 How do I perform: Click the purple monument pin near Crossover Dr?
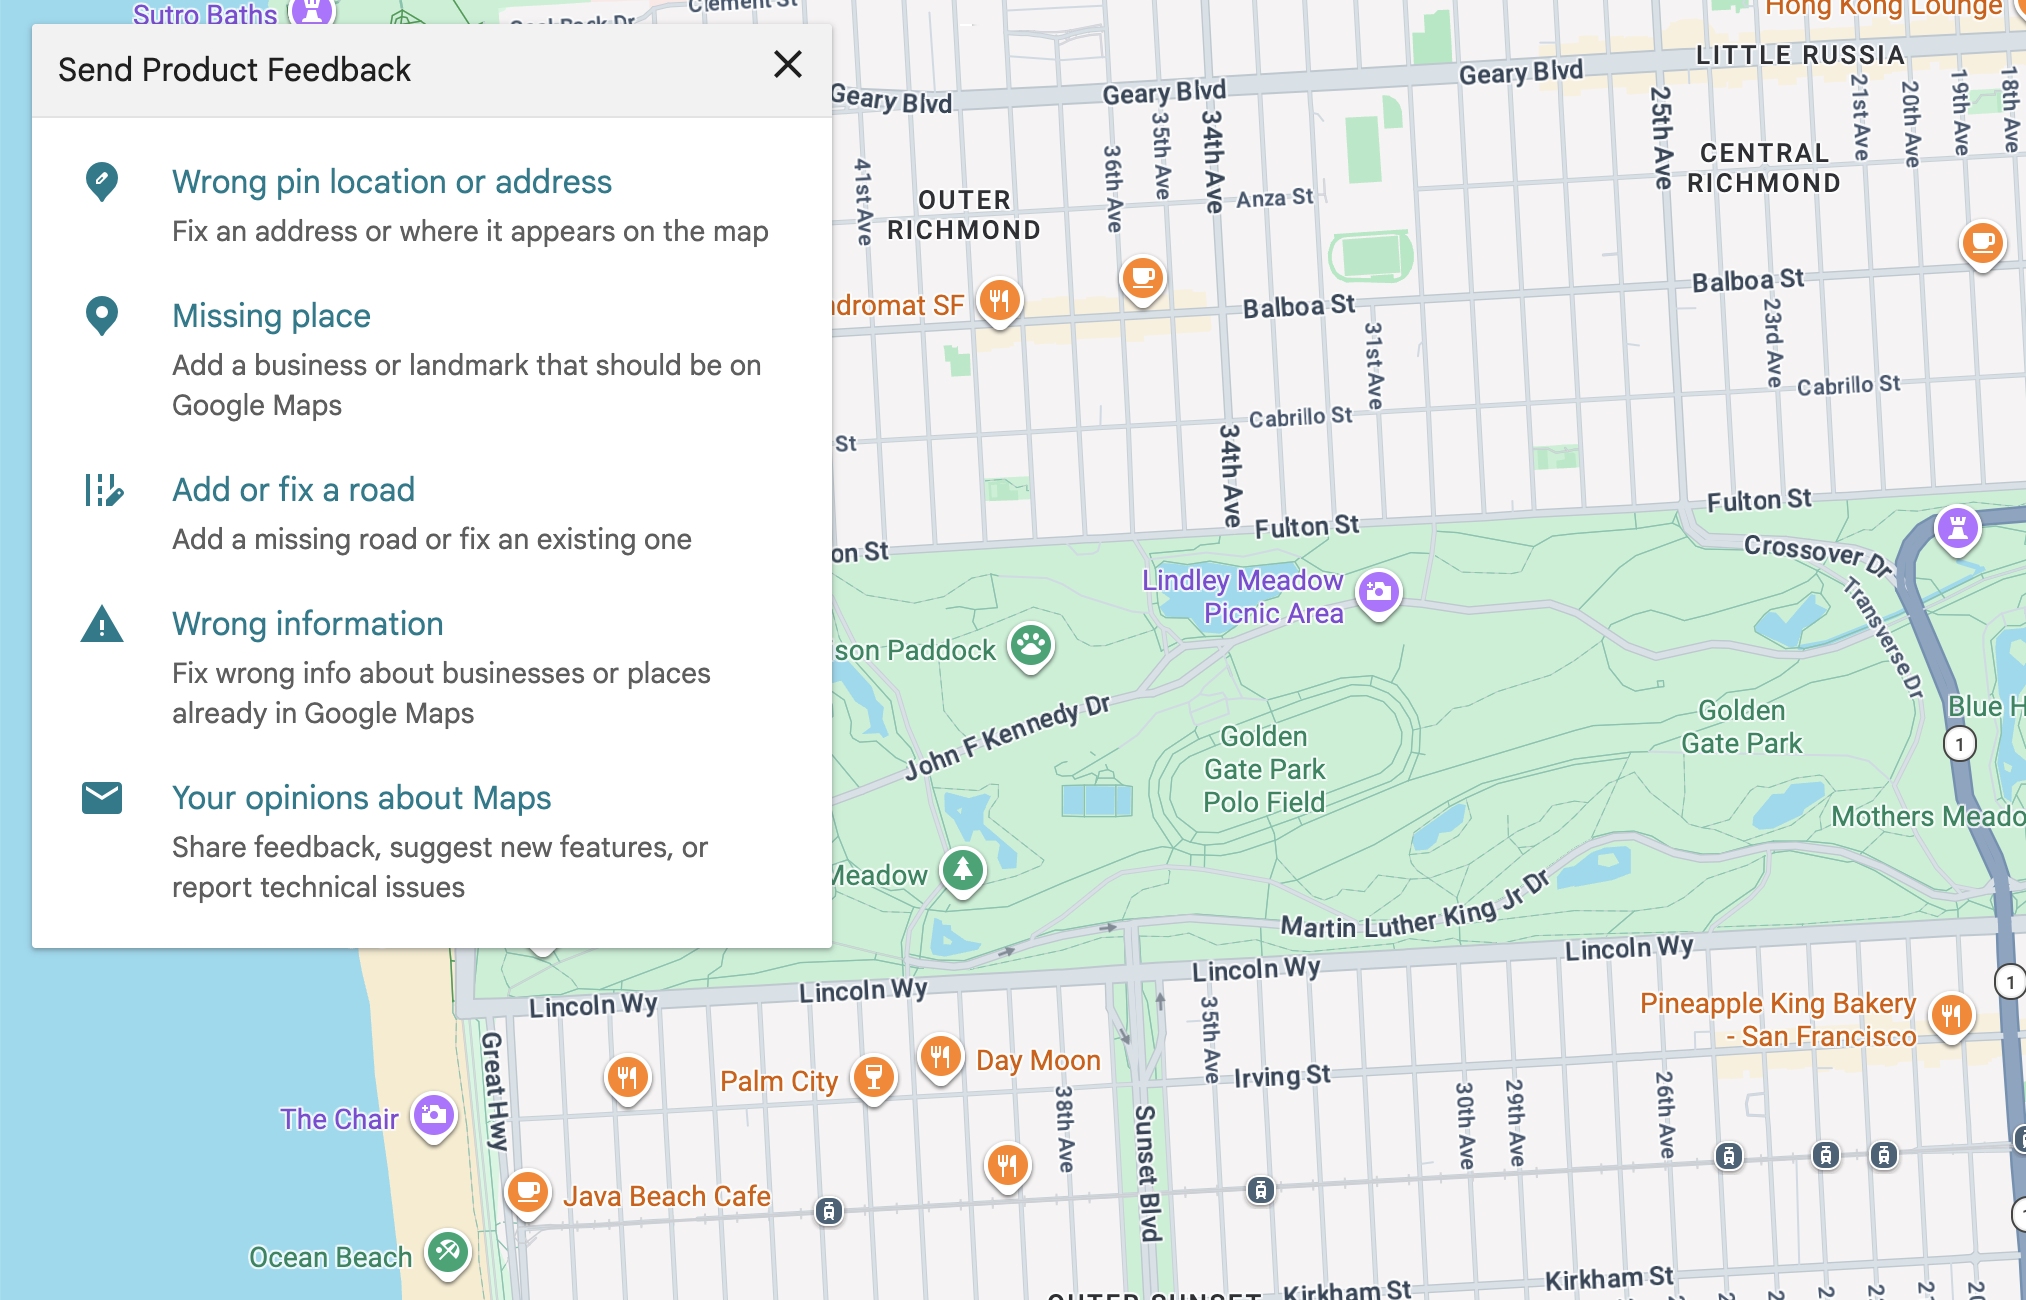coord(1958,529)
